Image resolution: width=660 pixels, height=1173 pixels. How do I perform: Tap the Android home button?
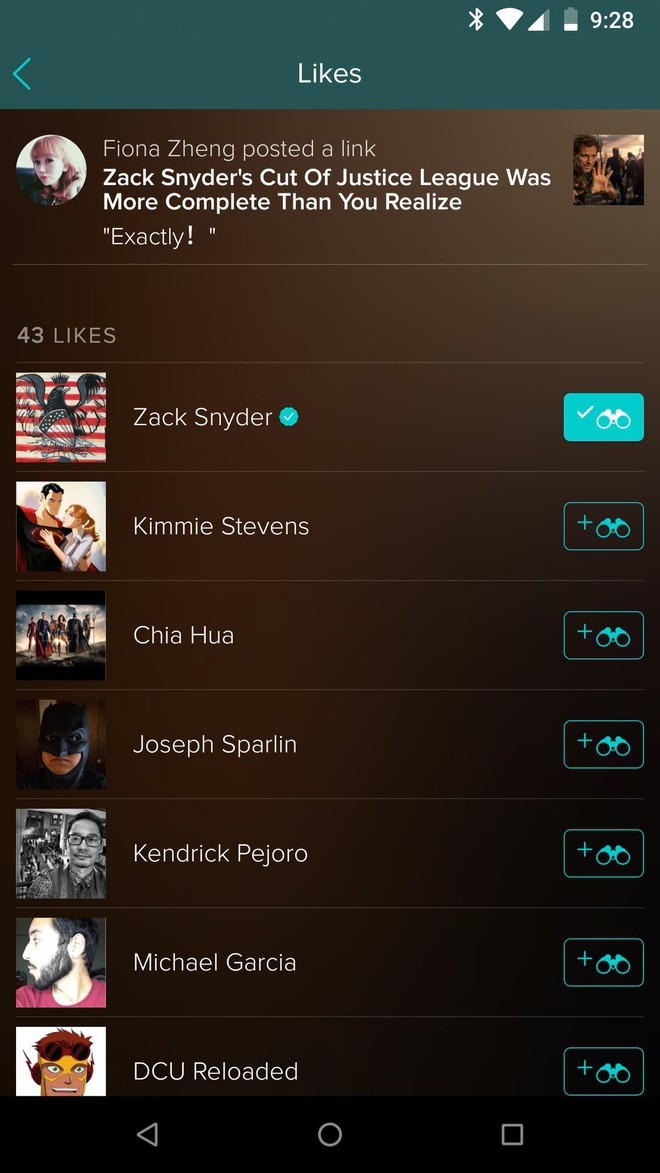tap(330, 1135)
